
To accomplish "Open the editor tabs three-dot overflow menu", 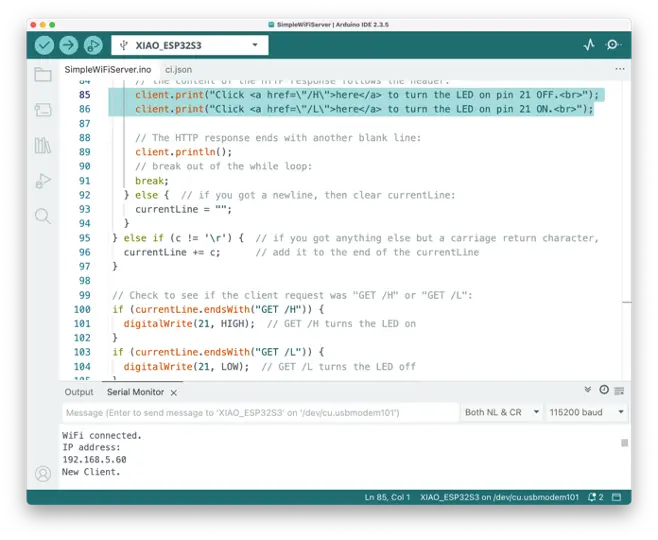I will [x=620, y=70].
